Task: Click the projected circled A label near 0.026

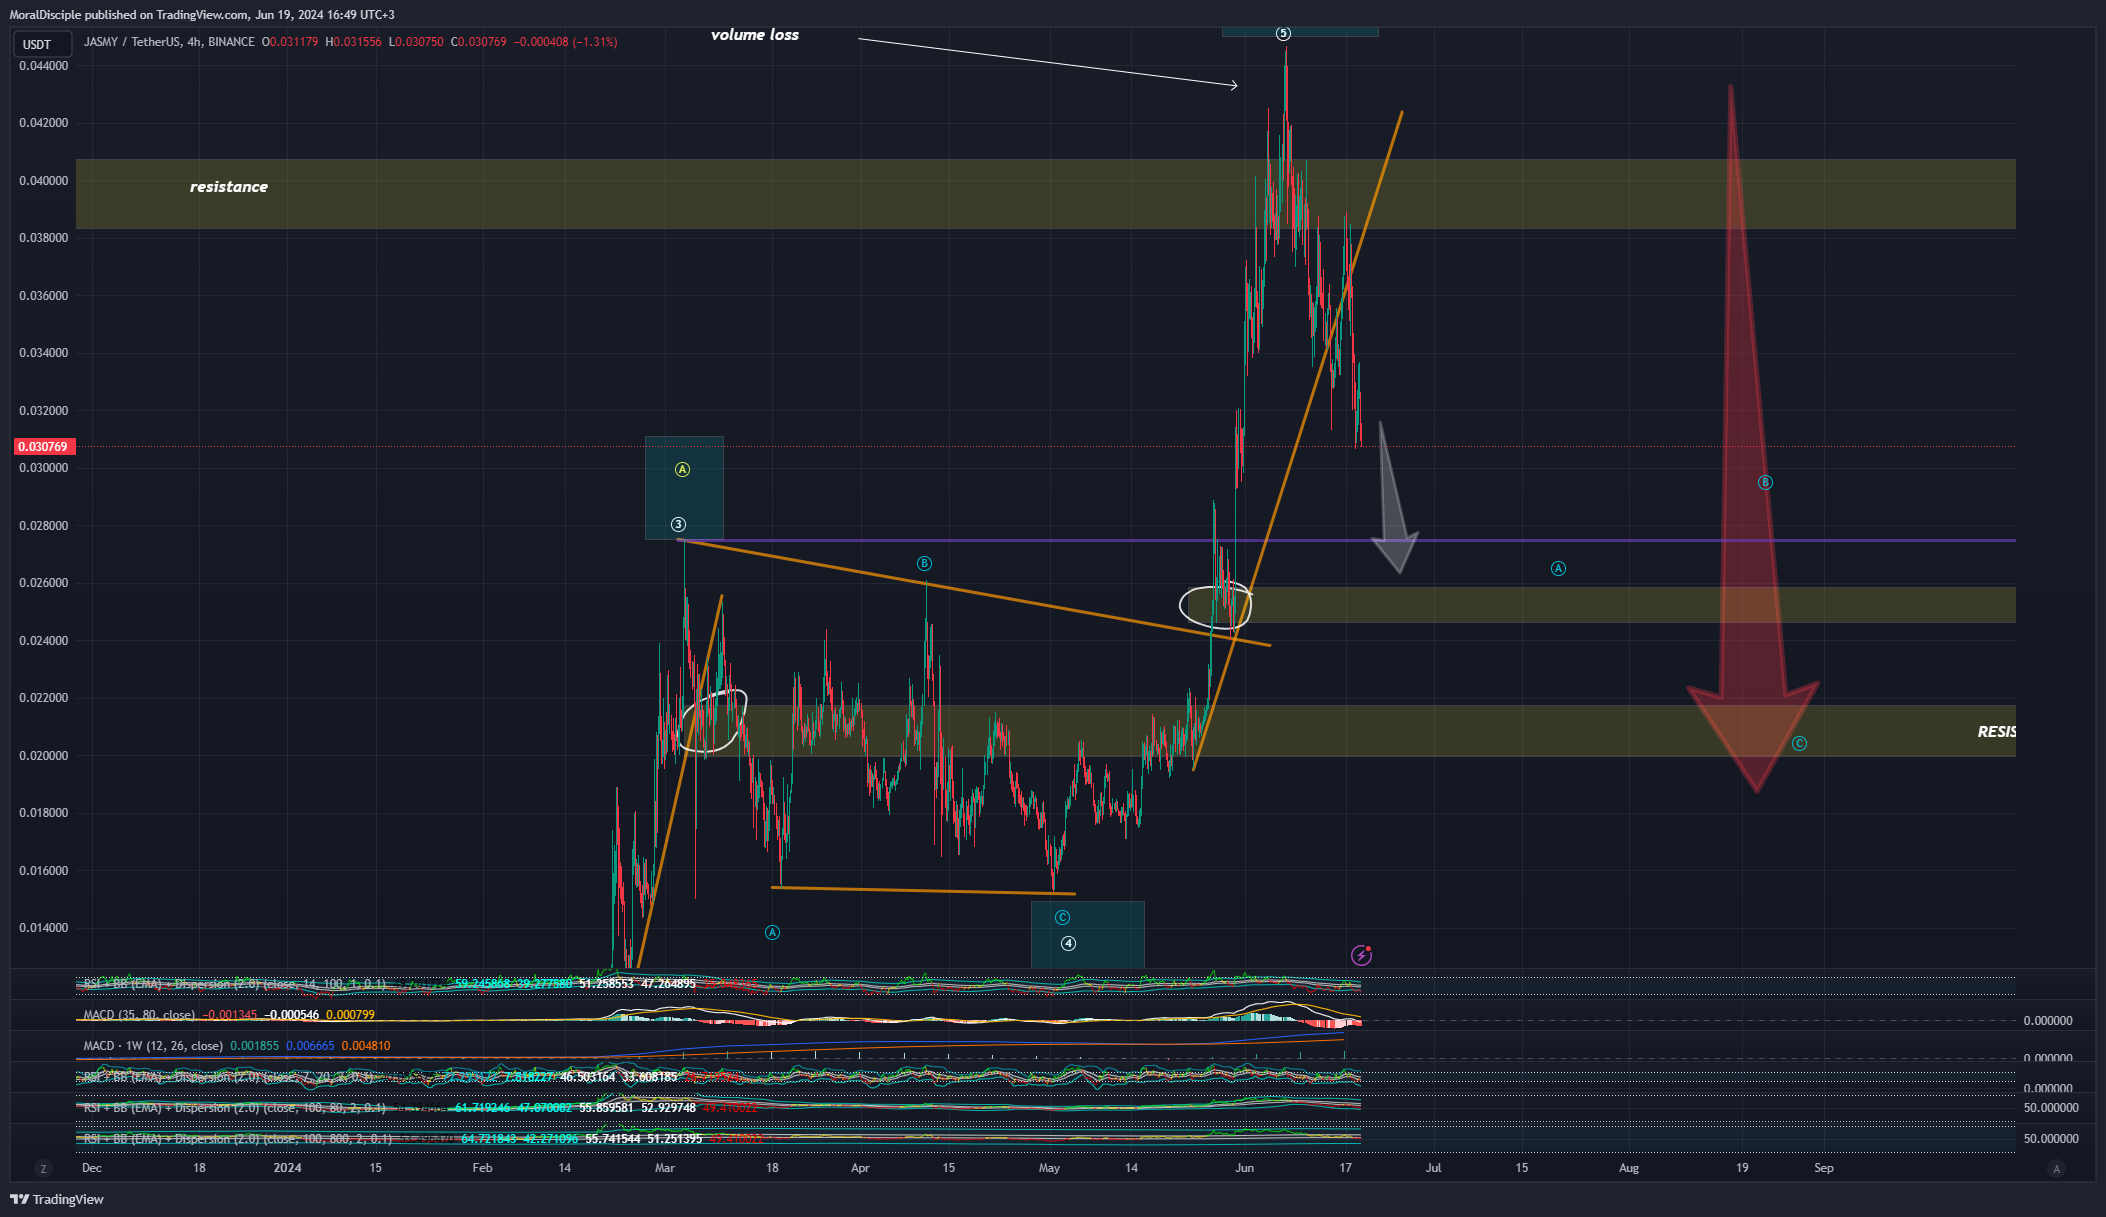Action: pos(1558,568)
